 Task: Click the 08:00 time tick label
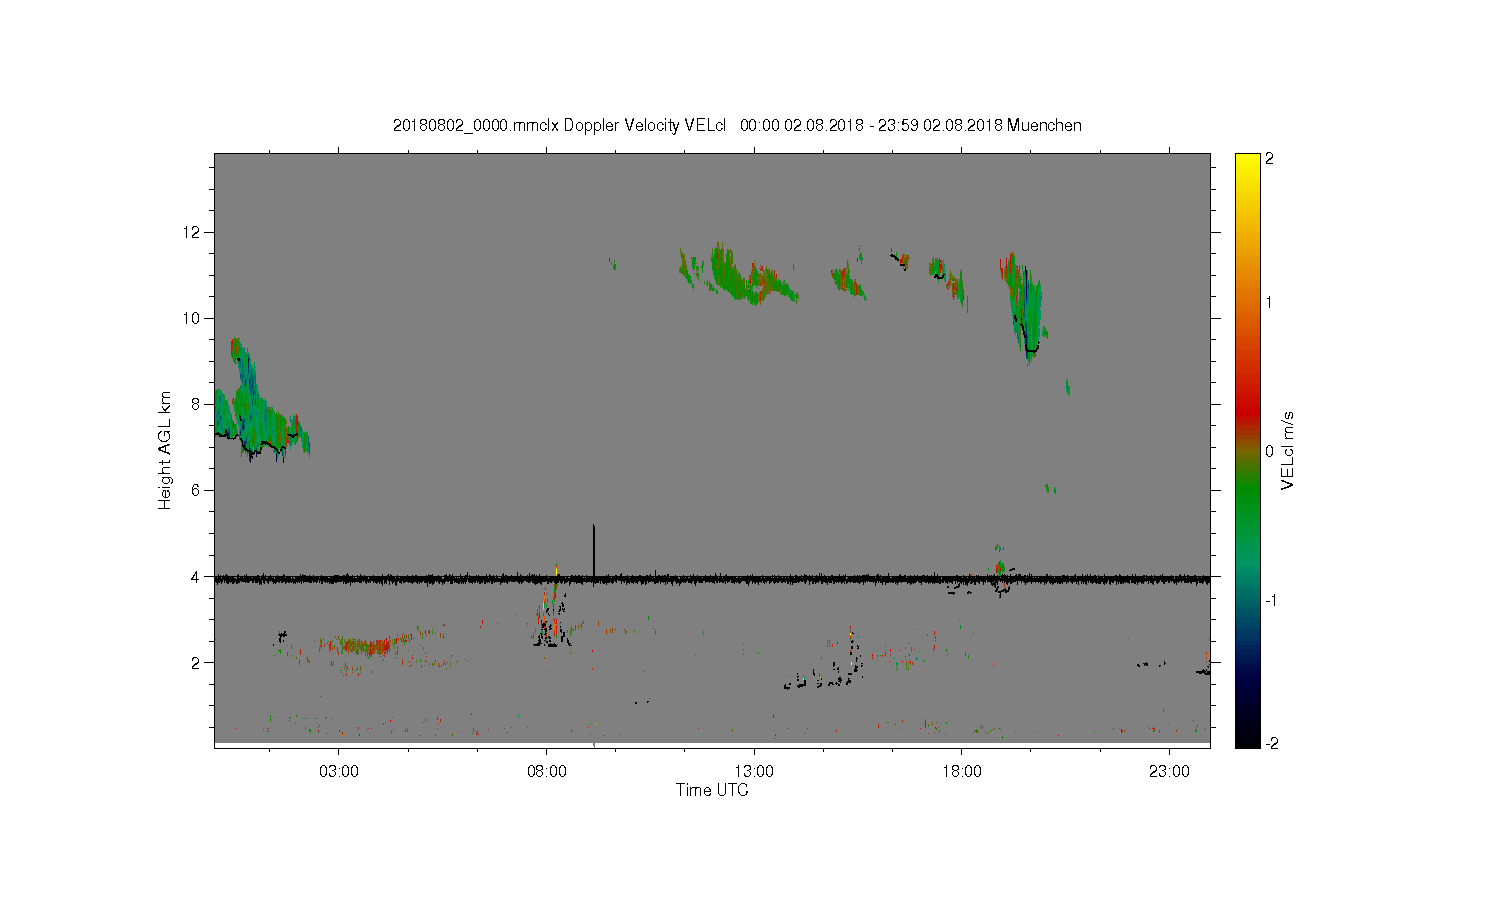(547, 771)
